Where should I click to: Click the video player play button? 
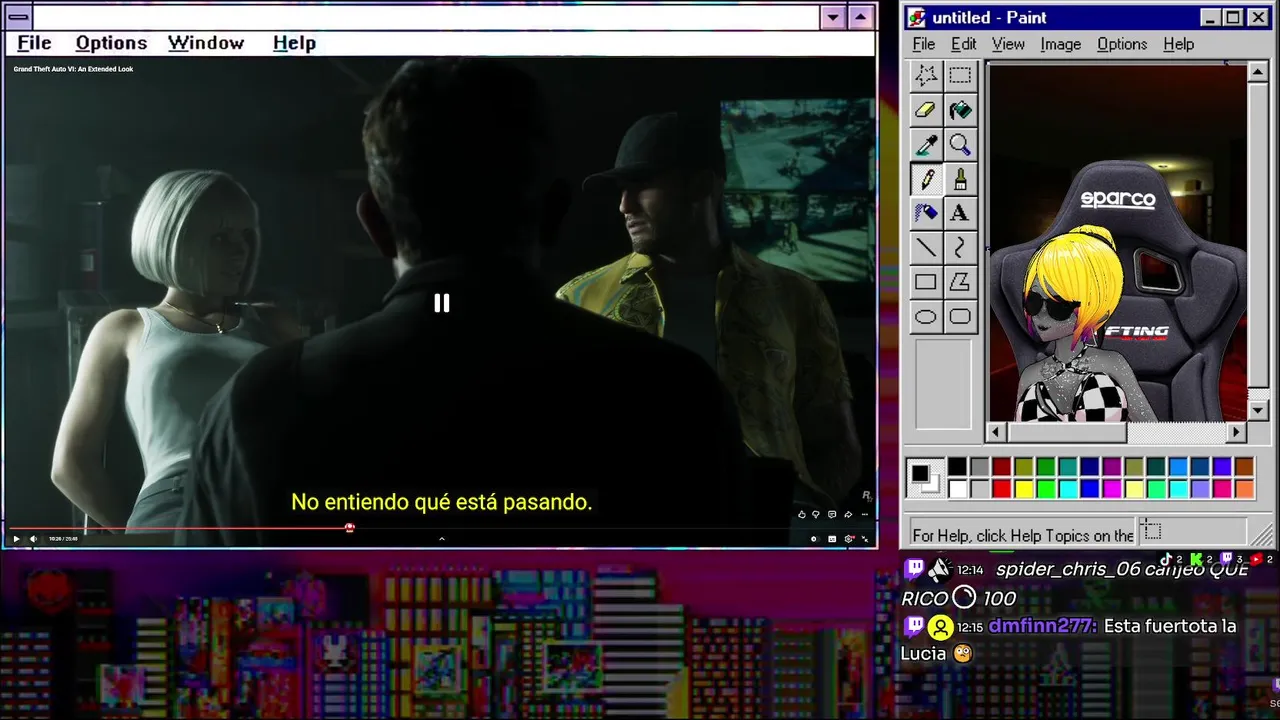tap(16, 539)
